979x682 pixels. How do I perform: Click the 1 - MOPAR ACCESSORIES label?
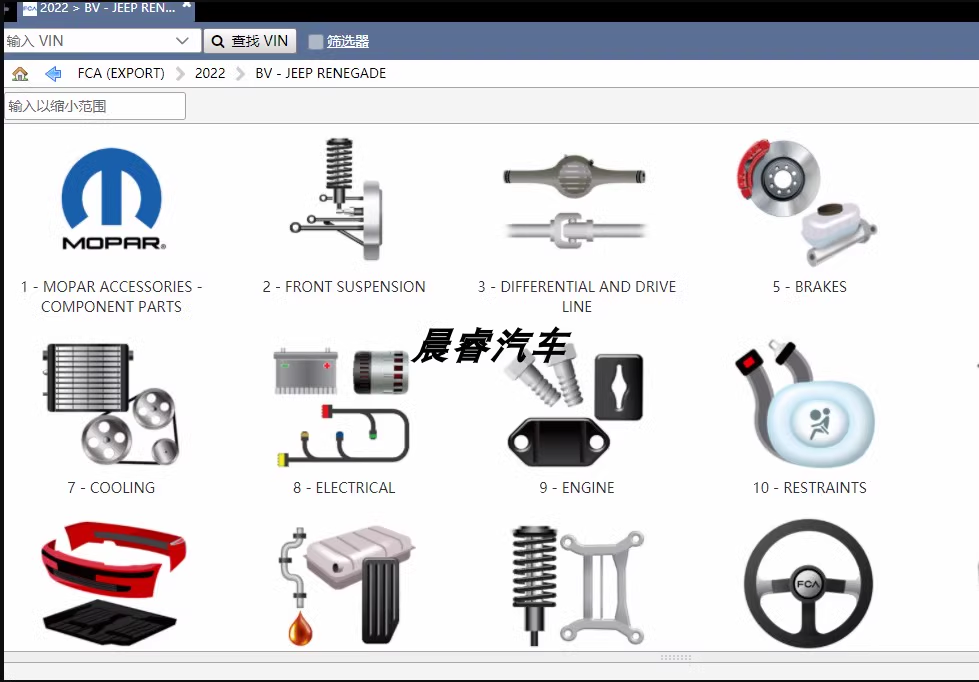tap(112, 297)
